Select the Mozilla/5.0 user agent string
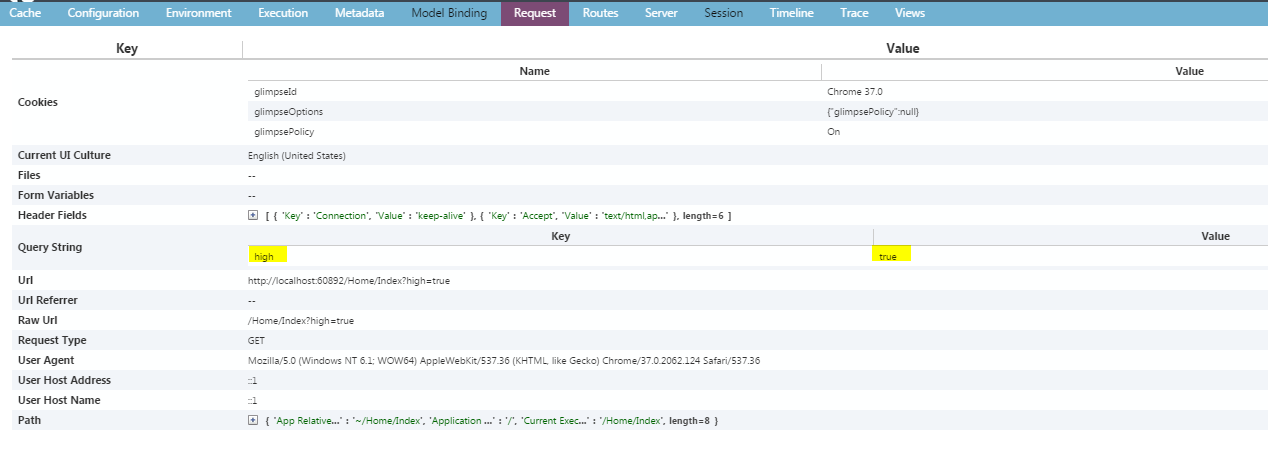This screenshot has width=1268, height=449. 504,360
